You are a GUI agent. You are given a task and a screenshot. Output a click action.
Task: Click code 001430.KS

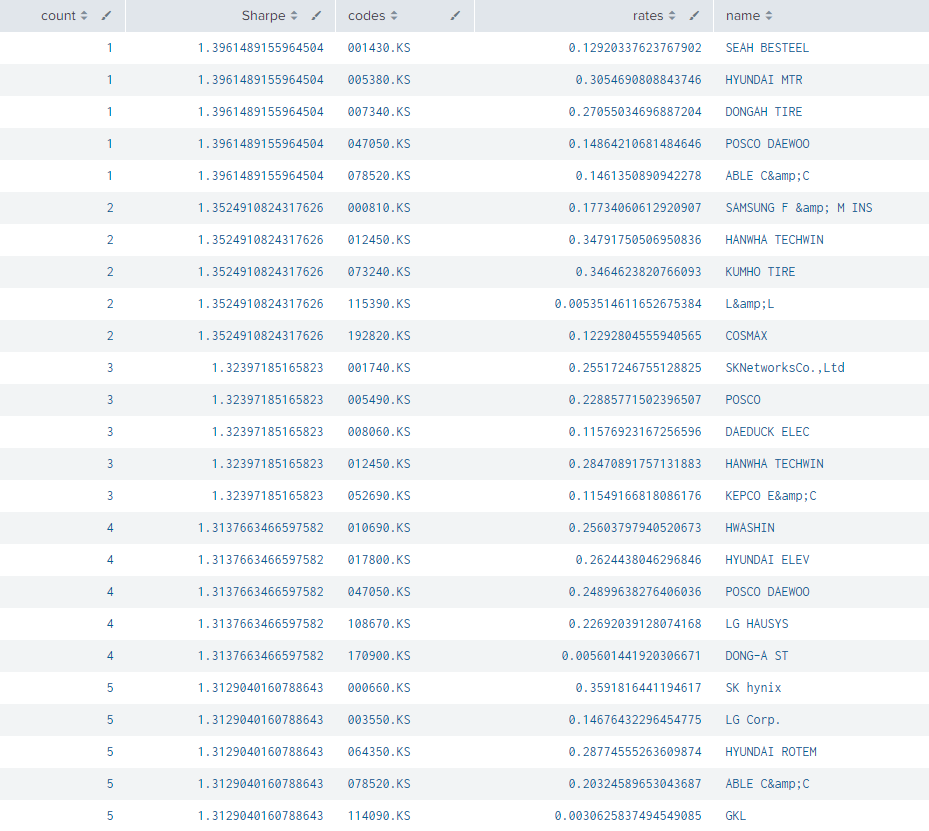coord(379,48)
